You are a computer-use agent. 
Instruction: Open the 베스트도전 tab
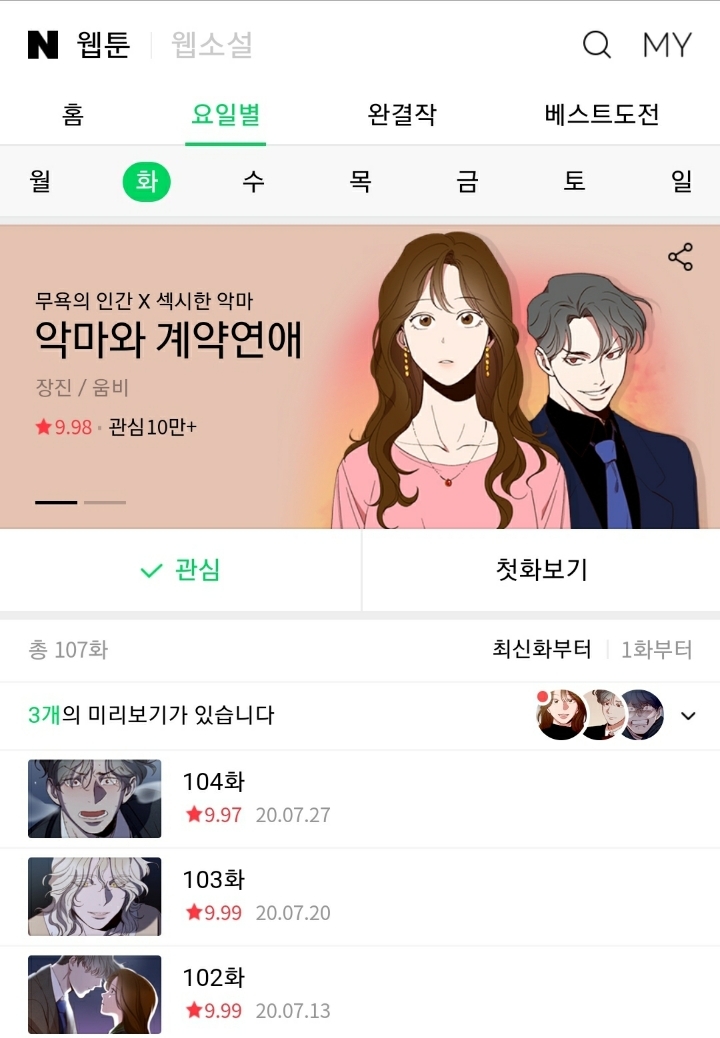tap(602, 114)
